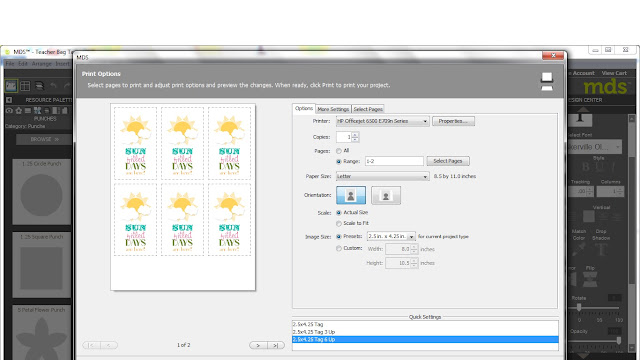Viewport: 640px width, 360px height.
Task: Click the MDS app icon in title bar
Action: coord(7,52)
